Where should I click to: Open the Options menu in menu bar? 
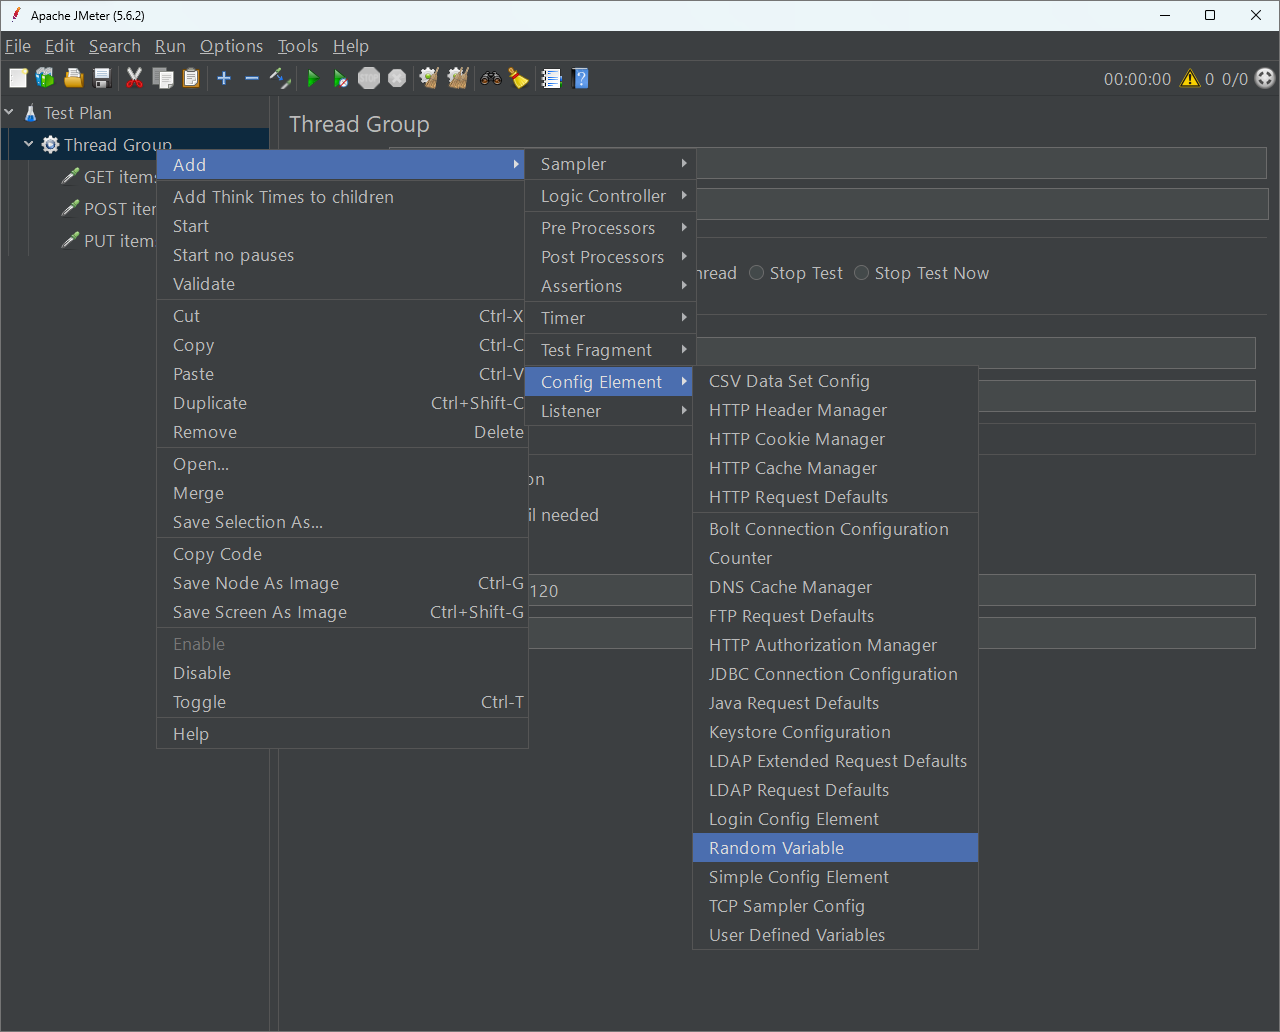click(x=231, y=46)
